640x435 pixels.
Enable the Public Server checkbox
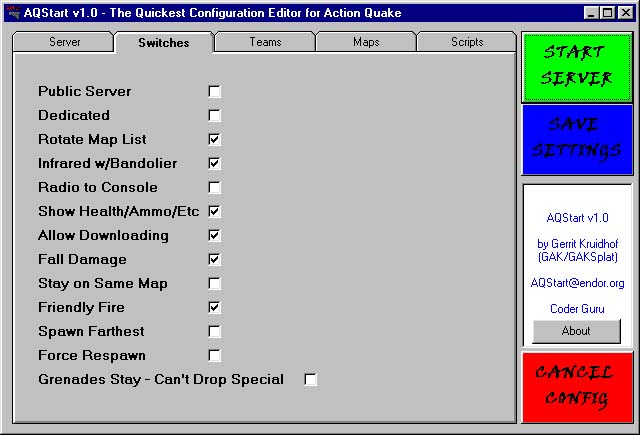[214, 91]
